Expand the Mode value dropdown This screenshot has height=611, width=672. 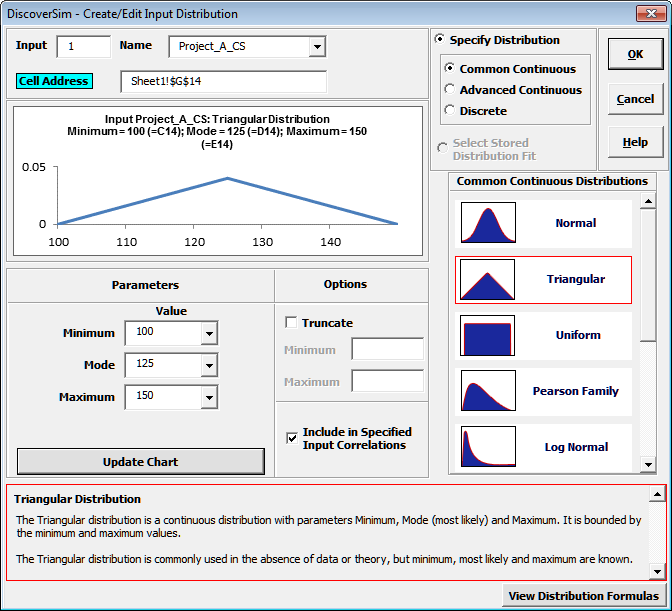click(208, 366)
